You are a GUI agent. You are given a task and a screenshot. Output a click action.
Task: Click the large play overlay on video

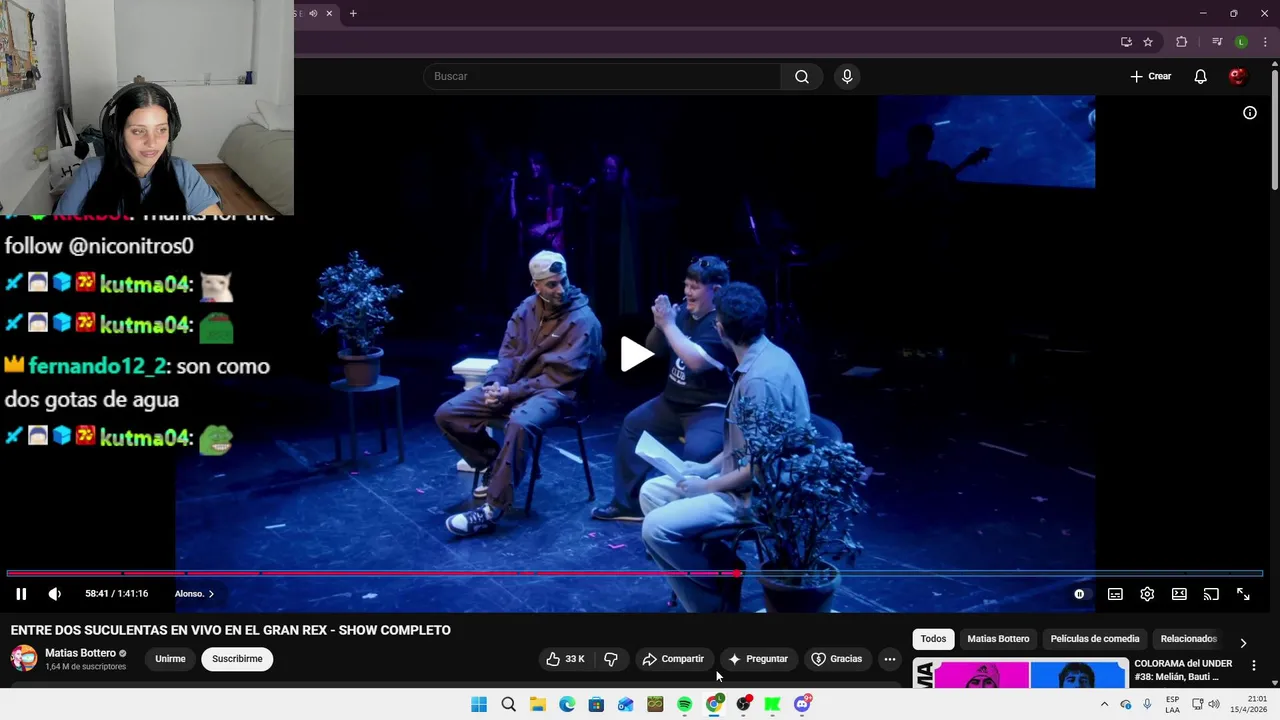click(636, 354)
